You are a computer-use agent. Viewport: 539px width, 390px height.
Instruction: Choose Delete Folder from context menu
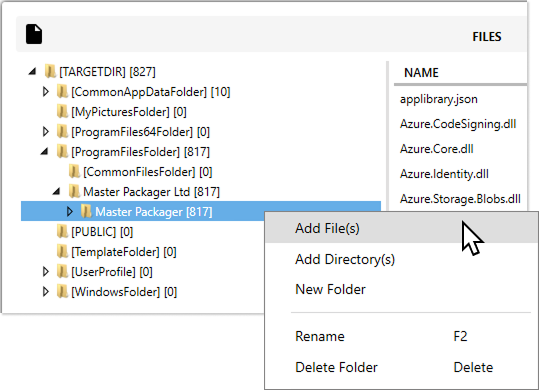pyautogui.click(x=401, y=367)
